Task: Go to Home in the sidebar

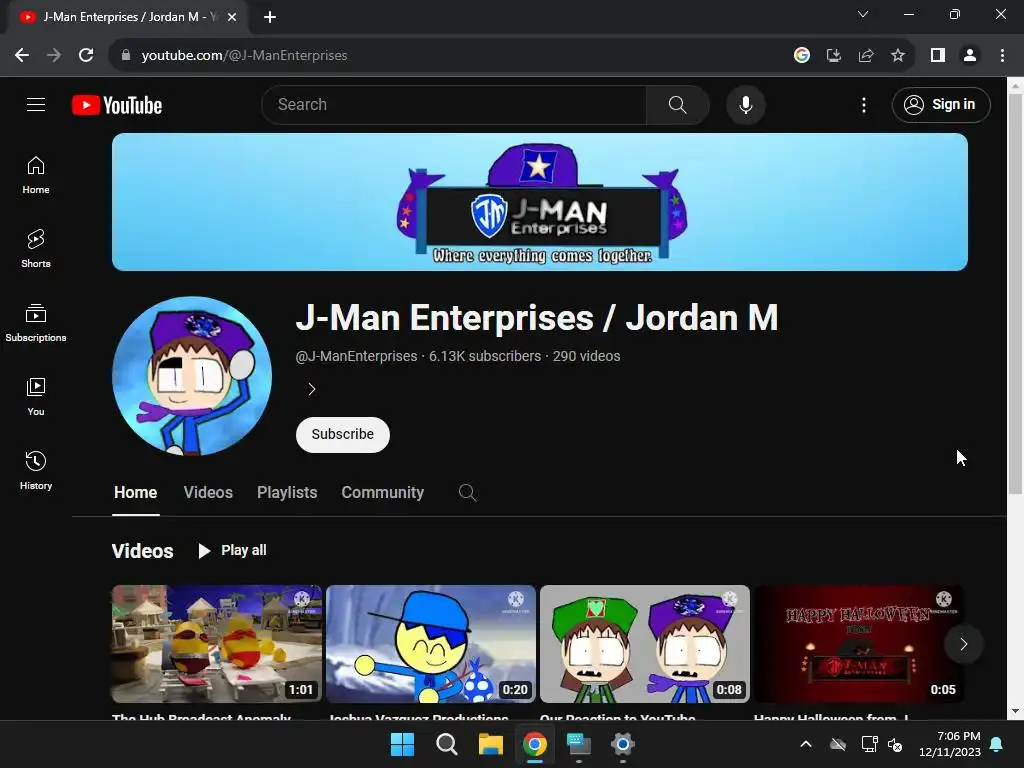Action: tap(36, 175)
